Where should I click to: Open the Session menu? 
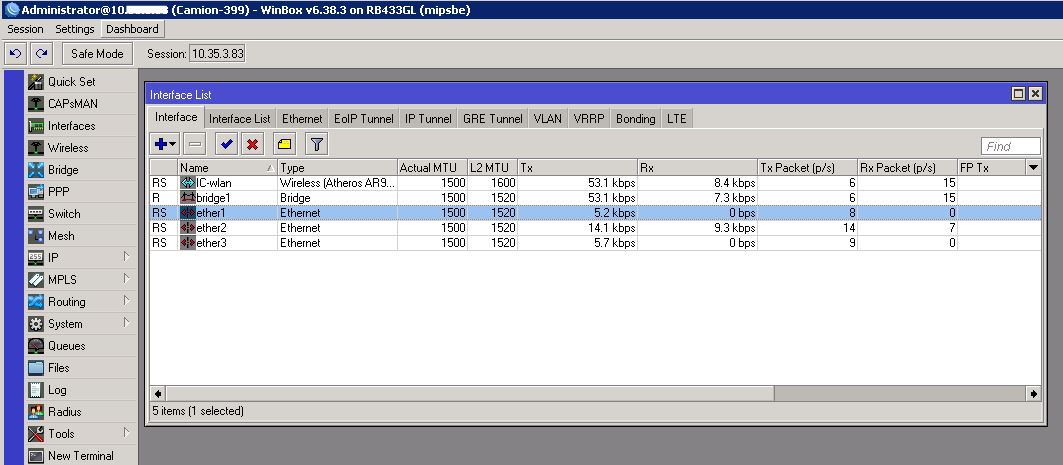25,29
